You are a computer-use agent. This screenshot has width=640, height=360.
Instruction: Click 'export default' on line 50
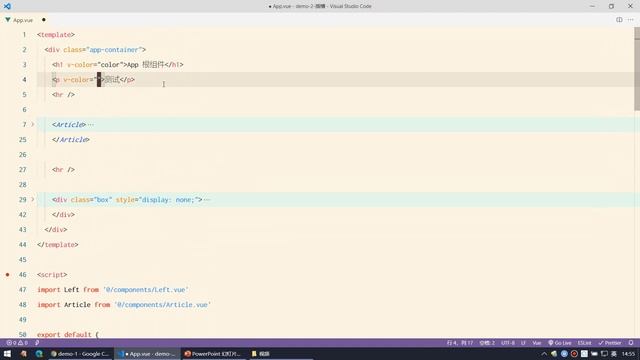point(64,335)
